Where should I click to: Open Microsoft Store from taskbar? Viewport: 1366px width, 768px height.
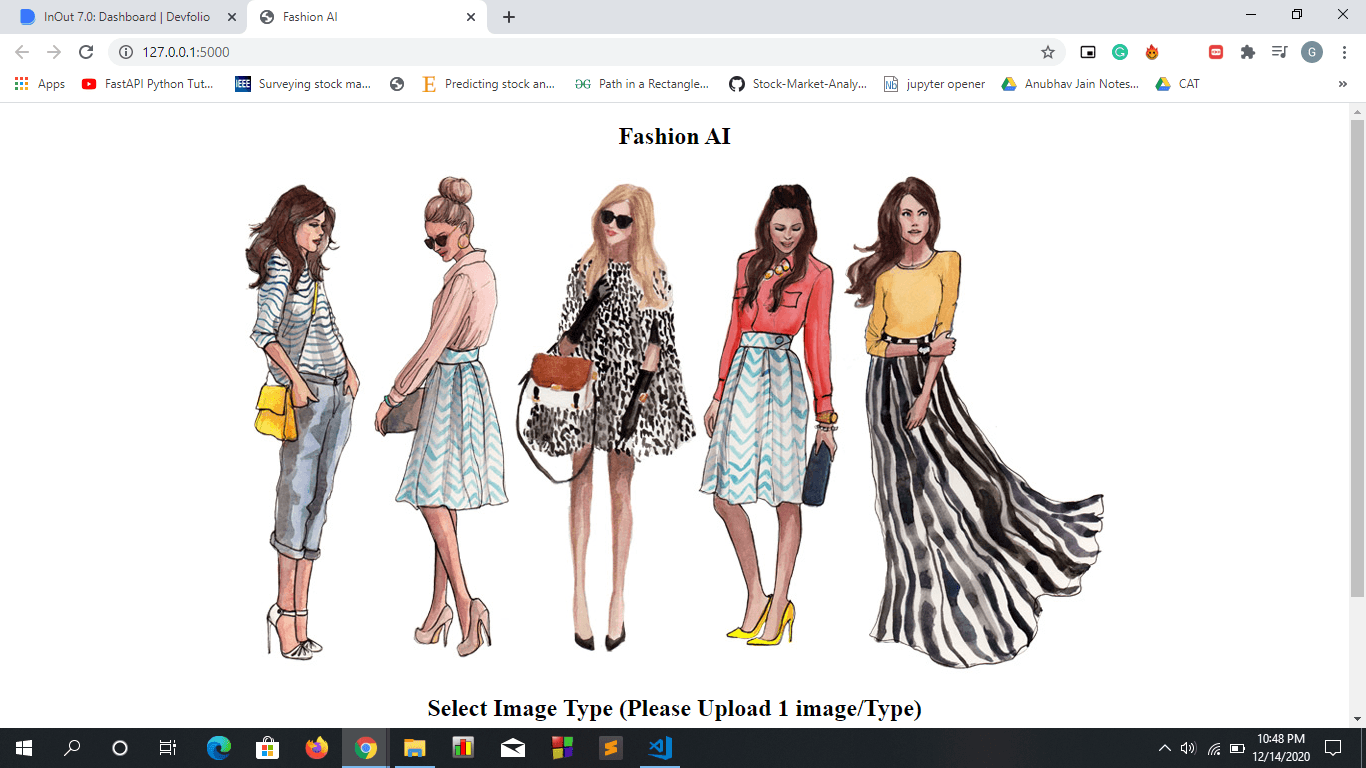pyautogui.click(x=267, y=748)
